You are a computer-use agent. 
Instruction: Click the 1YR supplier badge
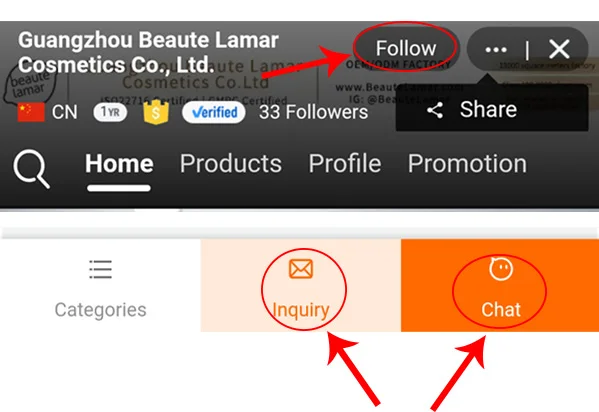pyautogui.click(x=110, y=112)
